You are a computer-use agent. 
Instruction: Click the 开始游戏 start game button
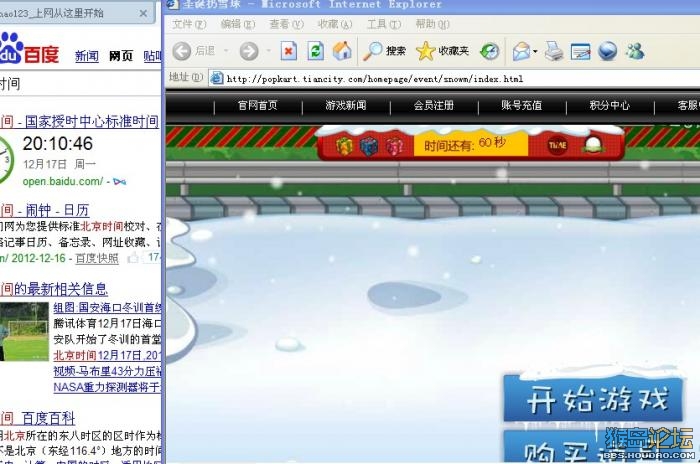click(593, 399)
